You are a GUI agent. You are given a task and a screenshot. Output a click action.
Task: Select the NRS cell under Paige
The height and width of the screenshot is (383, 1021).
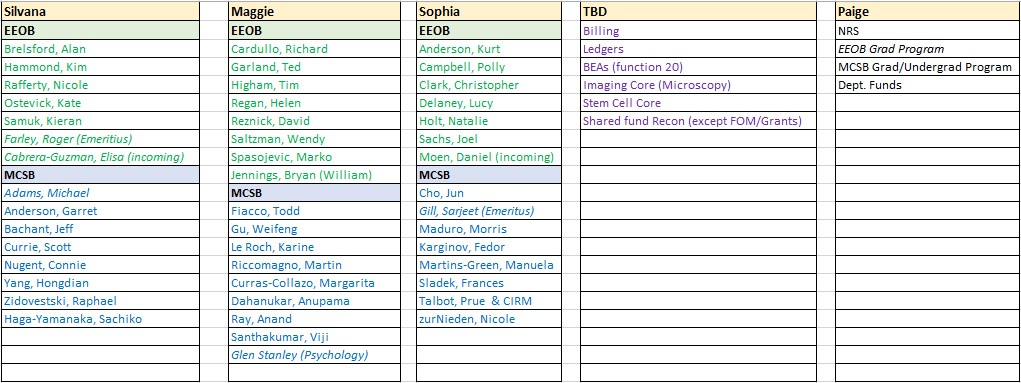tap(928, 31)
